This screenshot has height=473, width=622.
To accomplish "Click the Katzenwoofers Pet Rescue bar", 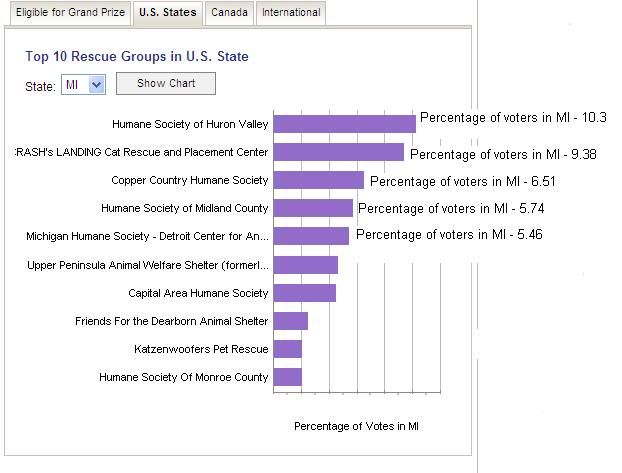I will point(288,349).
